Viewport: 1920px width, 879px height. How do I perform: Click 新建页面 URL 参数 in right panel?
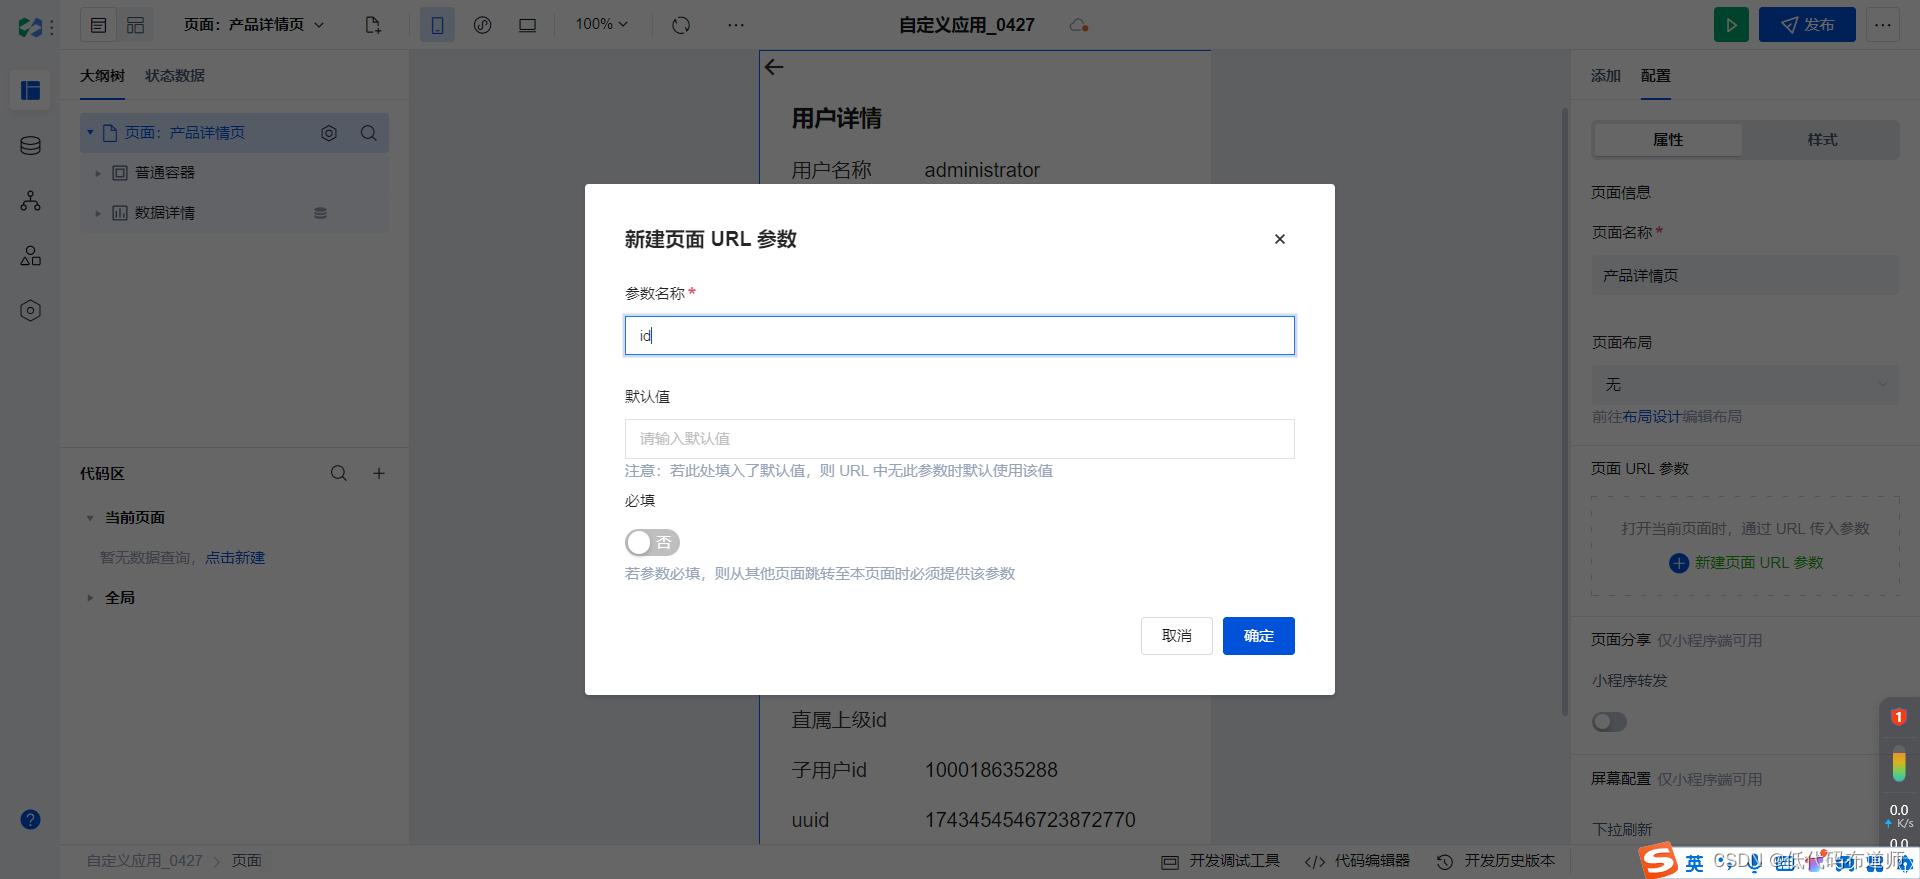click(x=1746, y=563)
